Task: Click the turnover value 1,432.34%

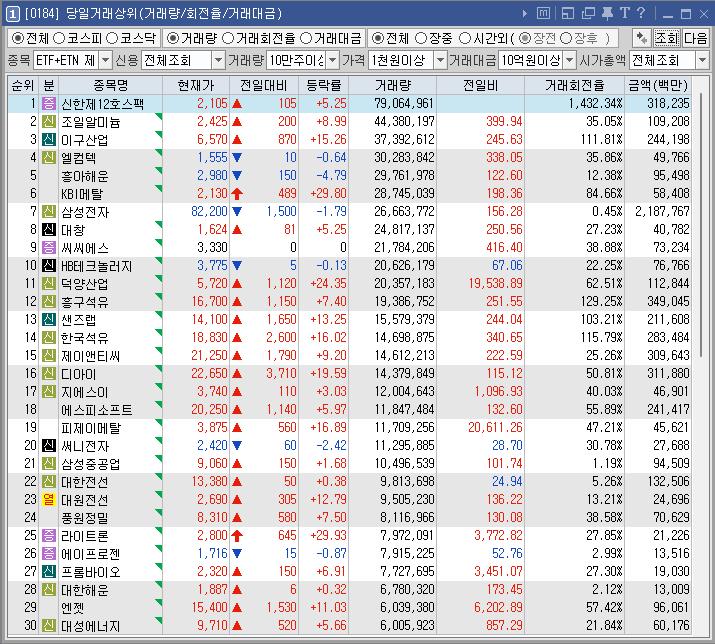Action: [x=595, y=104]
